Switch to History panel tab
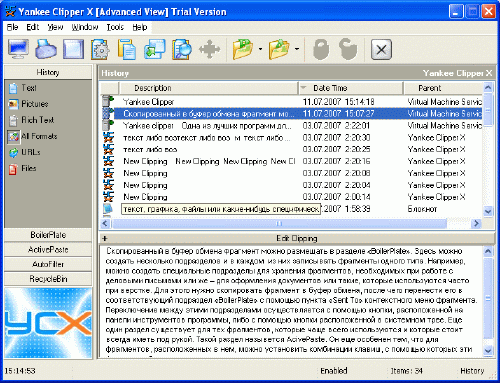 point(48,72)
